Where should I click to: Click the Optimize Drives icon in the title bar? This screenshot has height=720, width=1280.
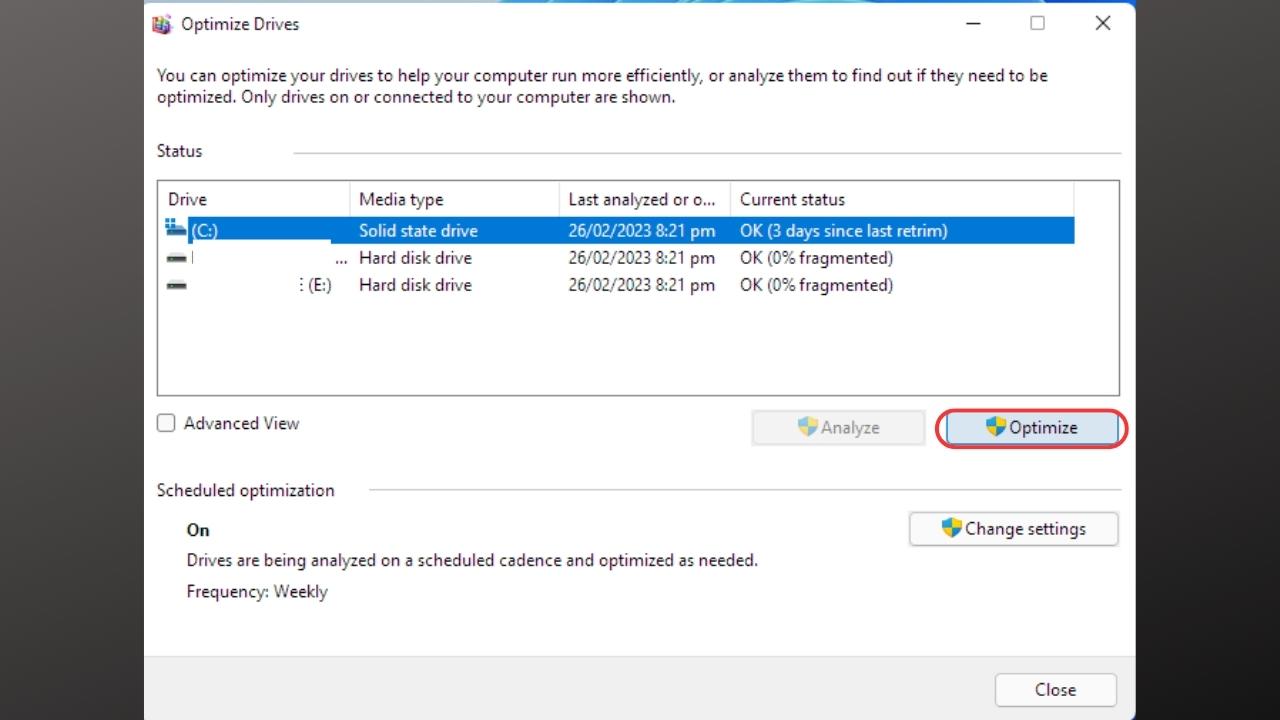pos(162,23)
